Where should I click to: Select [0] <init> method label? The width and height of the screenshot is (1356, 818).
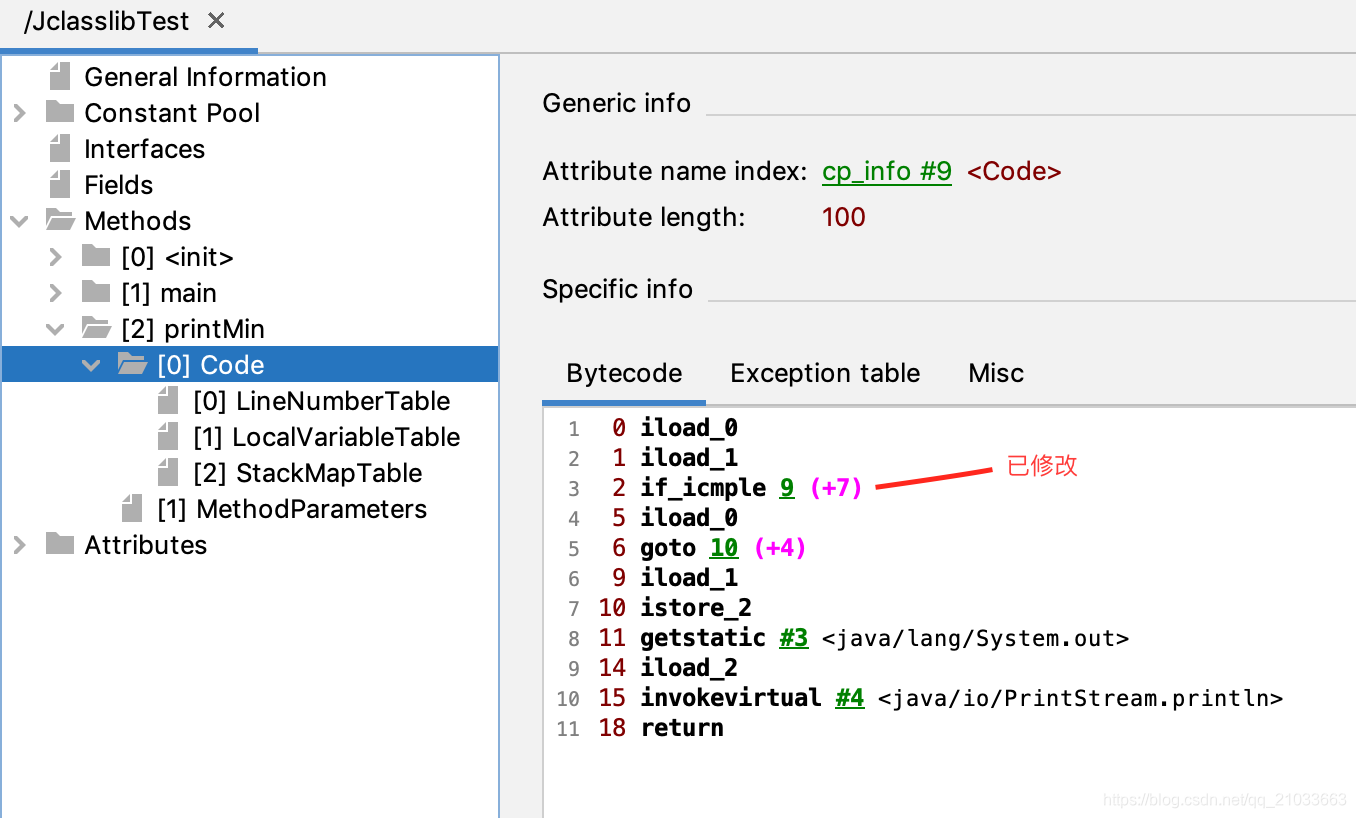click(177, 257)
